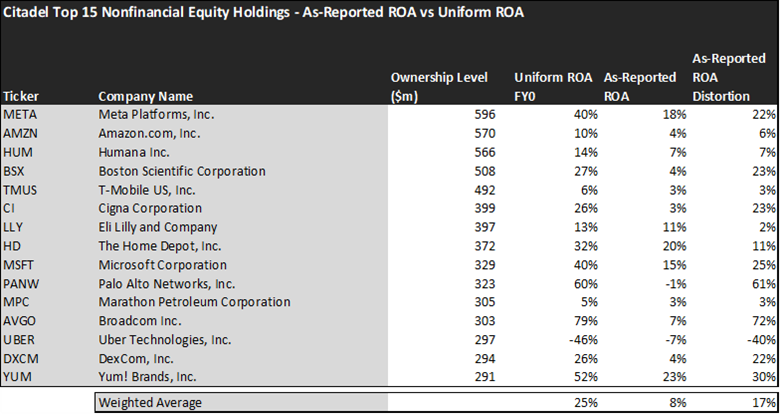Select the META ticker cell
The width and height of the screenshot is (780, 414).
[x=20, y=115]
